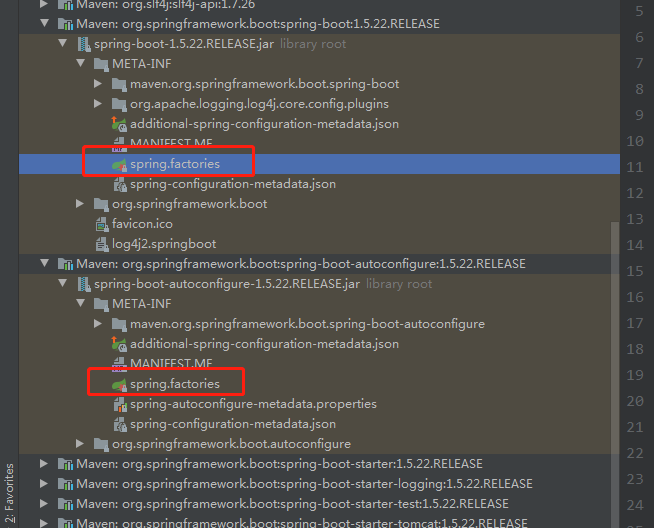Image resolution: width=654 pixels, height=528 pixels.
Task: Click the file icon of log4j2.springboot
Action: click(x=102, y=244)
